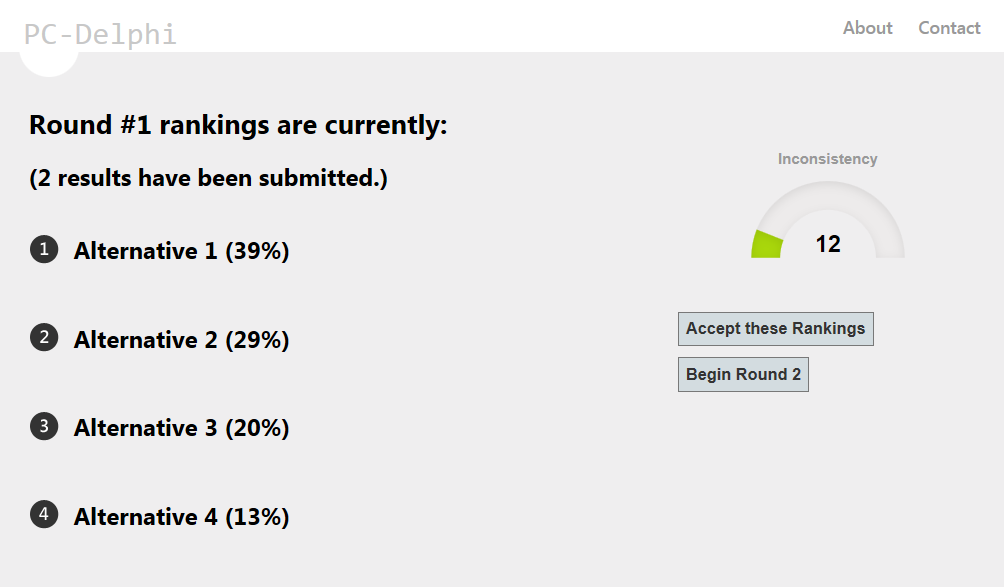1004x587 pixels.
Task: Click the green segment of the inconsistency gauge
Action: click(x=767, y=245)
